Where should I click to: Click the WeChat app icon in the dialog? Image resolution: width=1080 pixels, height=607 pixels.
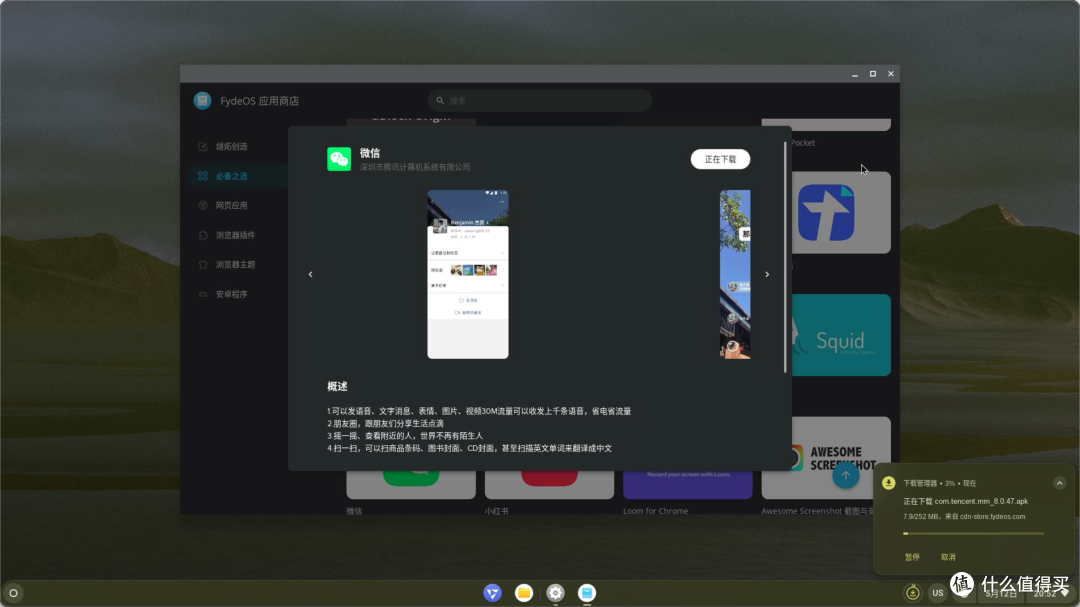339,159
